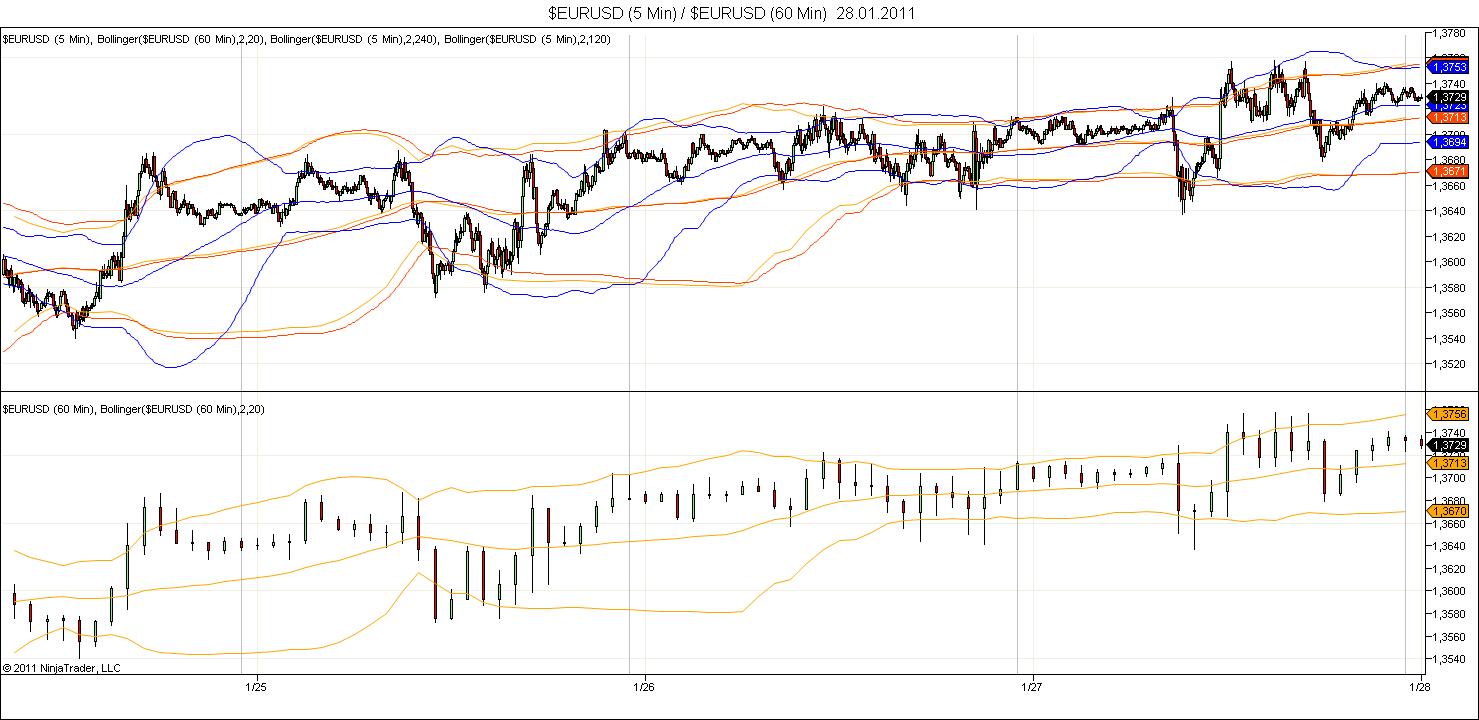Click the 1,3580 label in the 5 Min panel

coord(1451,288)
